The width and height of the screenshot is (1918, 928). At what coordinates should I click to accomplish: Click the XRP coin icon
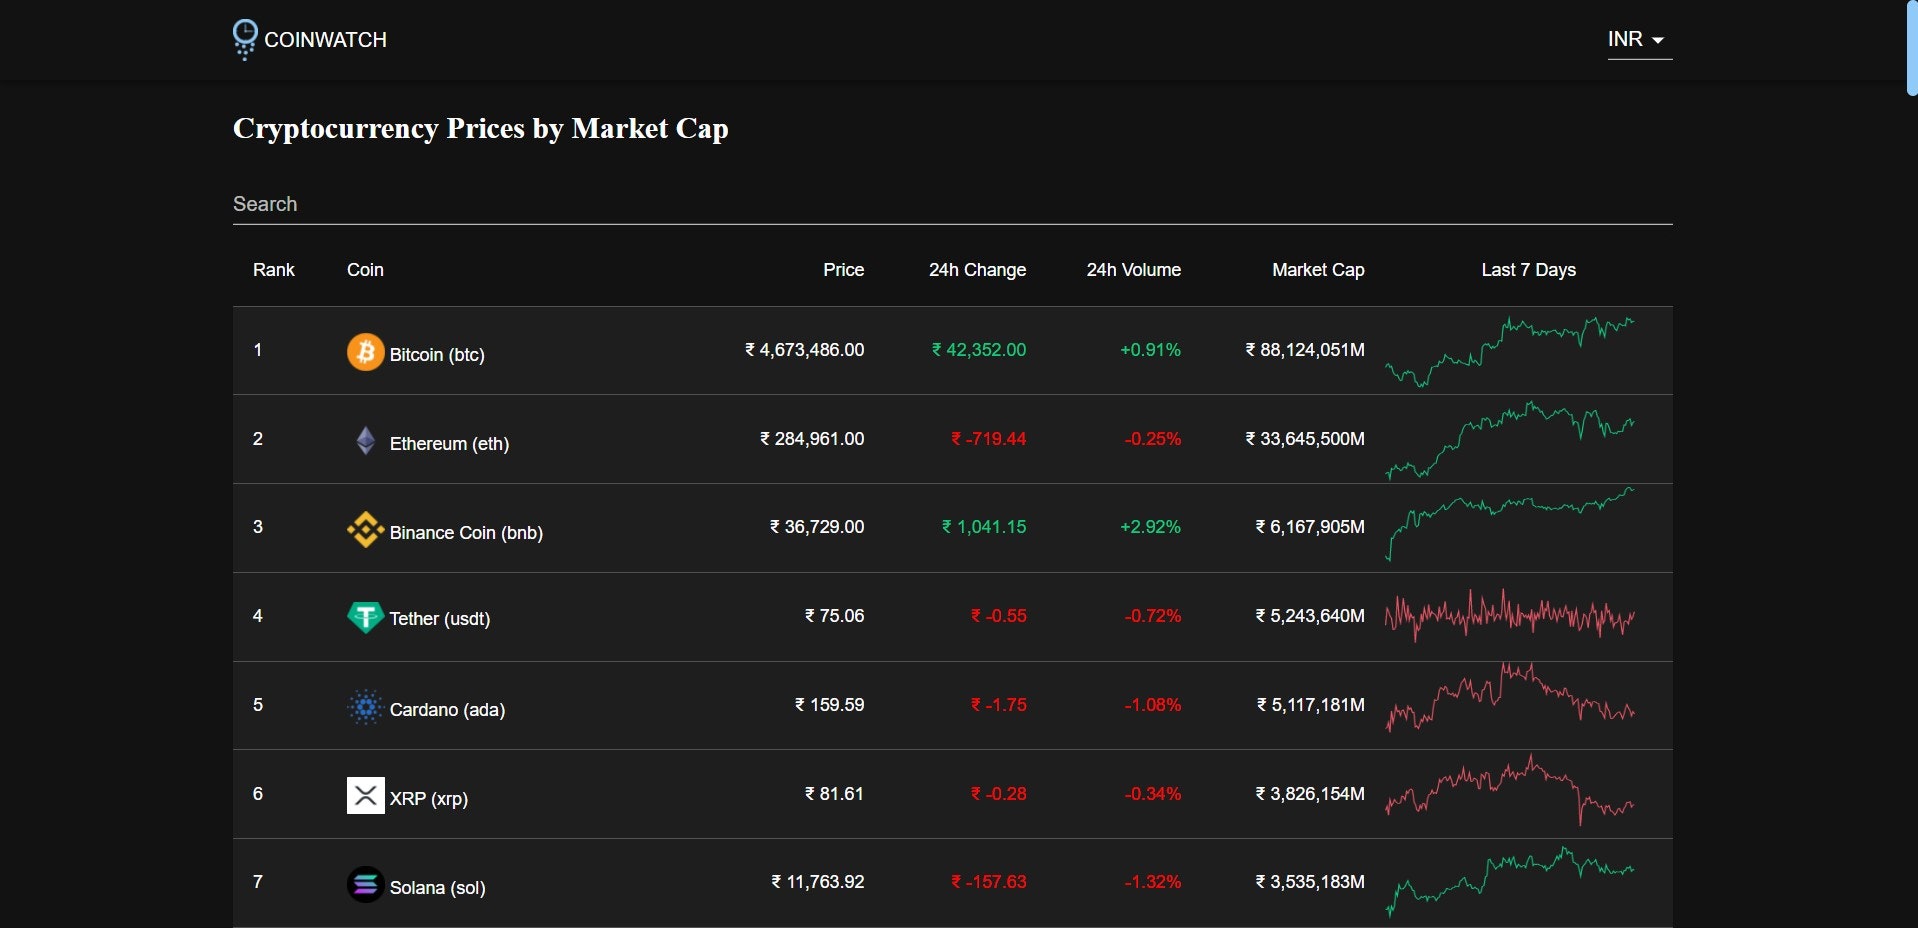pos(365,796)
